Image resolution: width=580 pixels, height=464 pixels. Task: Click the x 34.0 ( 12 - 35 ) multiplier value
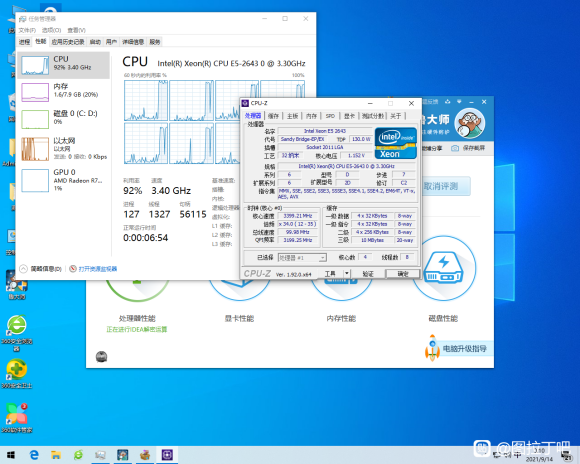[x=298, y=224]
